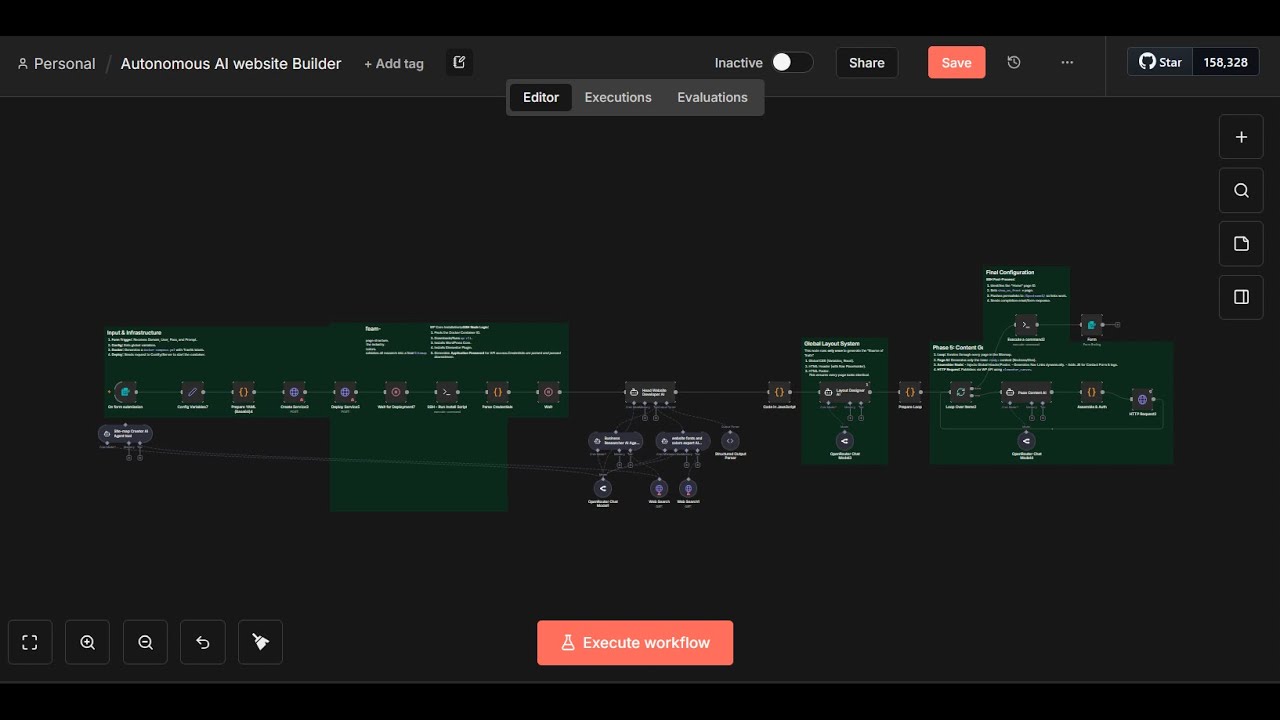
Task: Open the Deploy Service globe node
Action: tap(345, 392)
